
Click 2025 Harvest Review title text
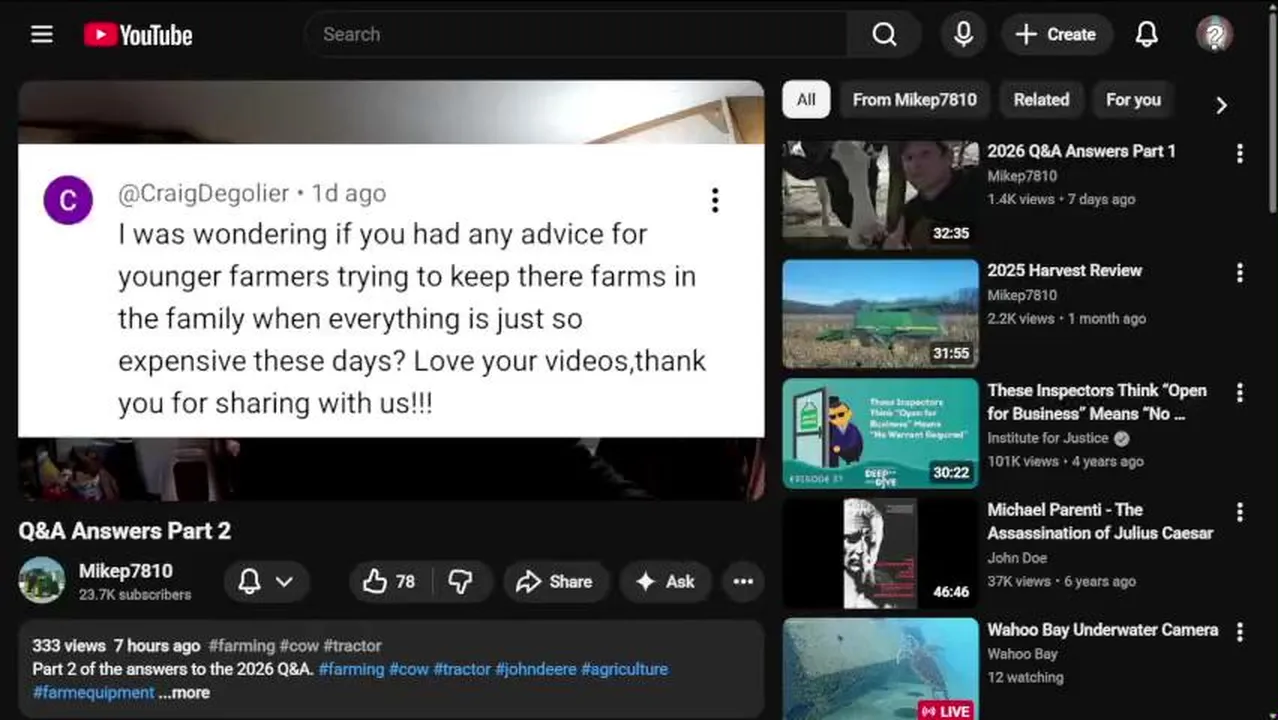pos(1064,270)
